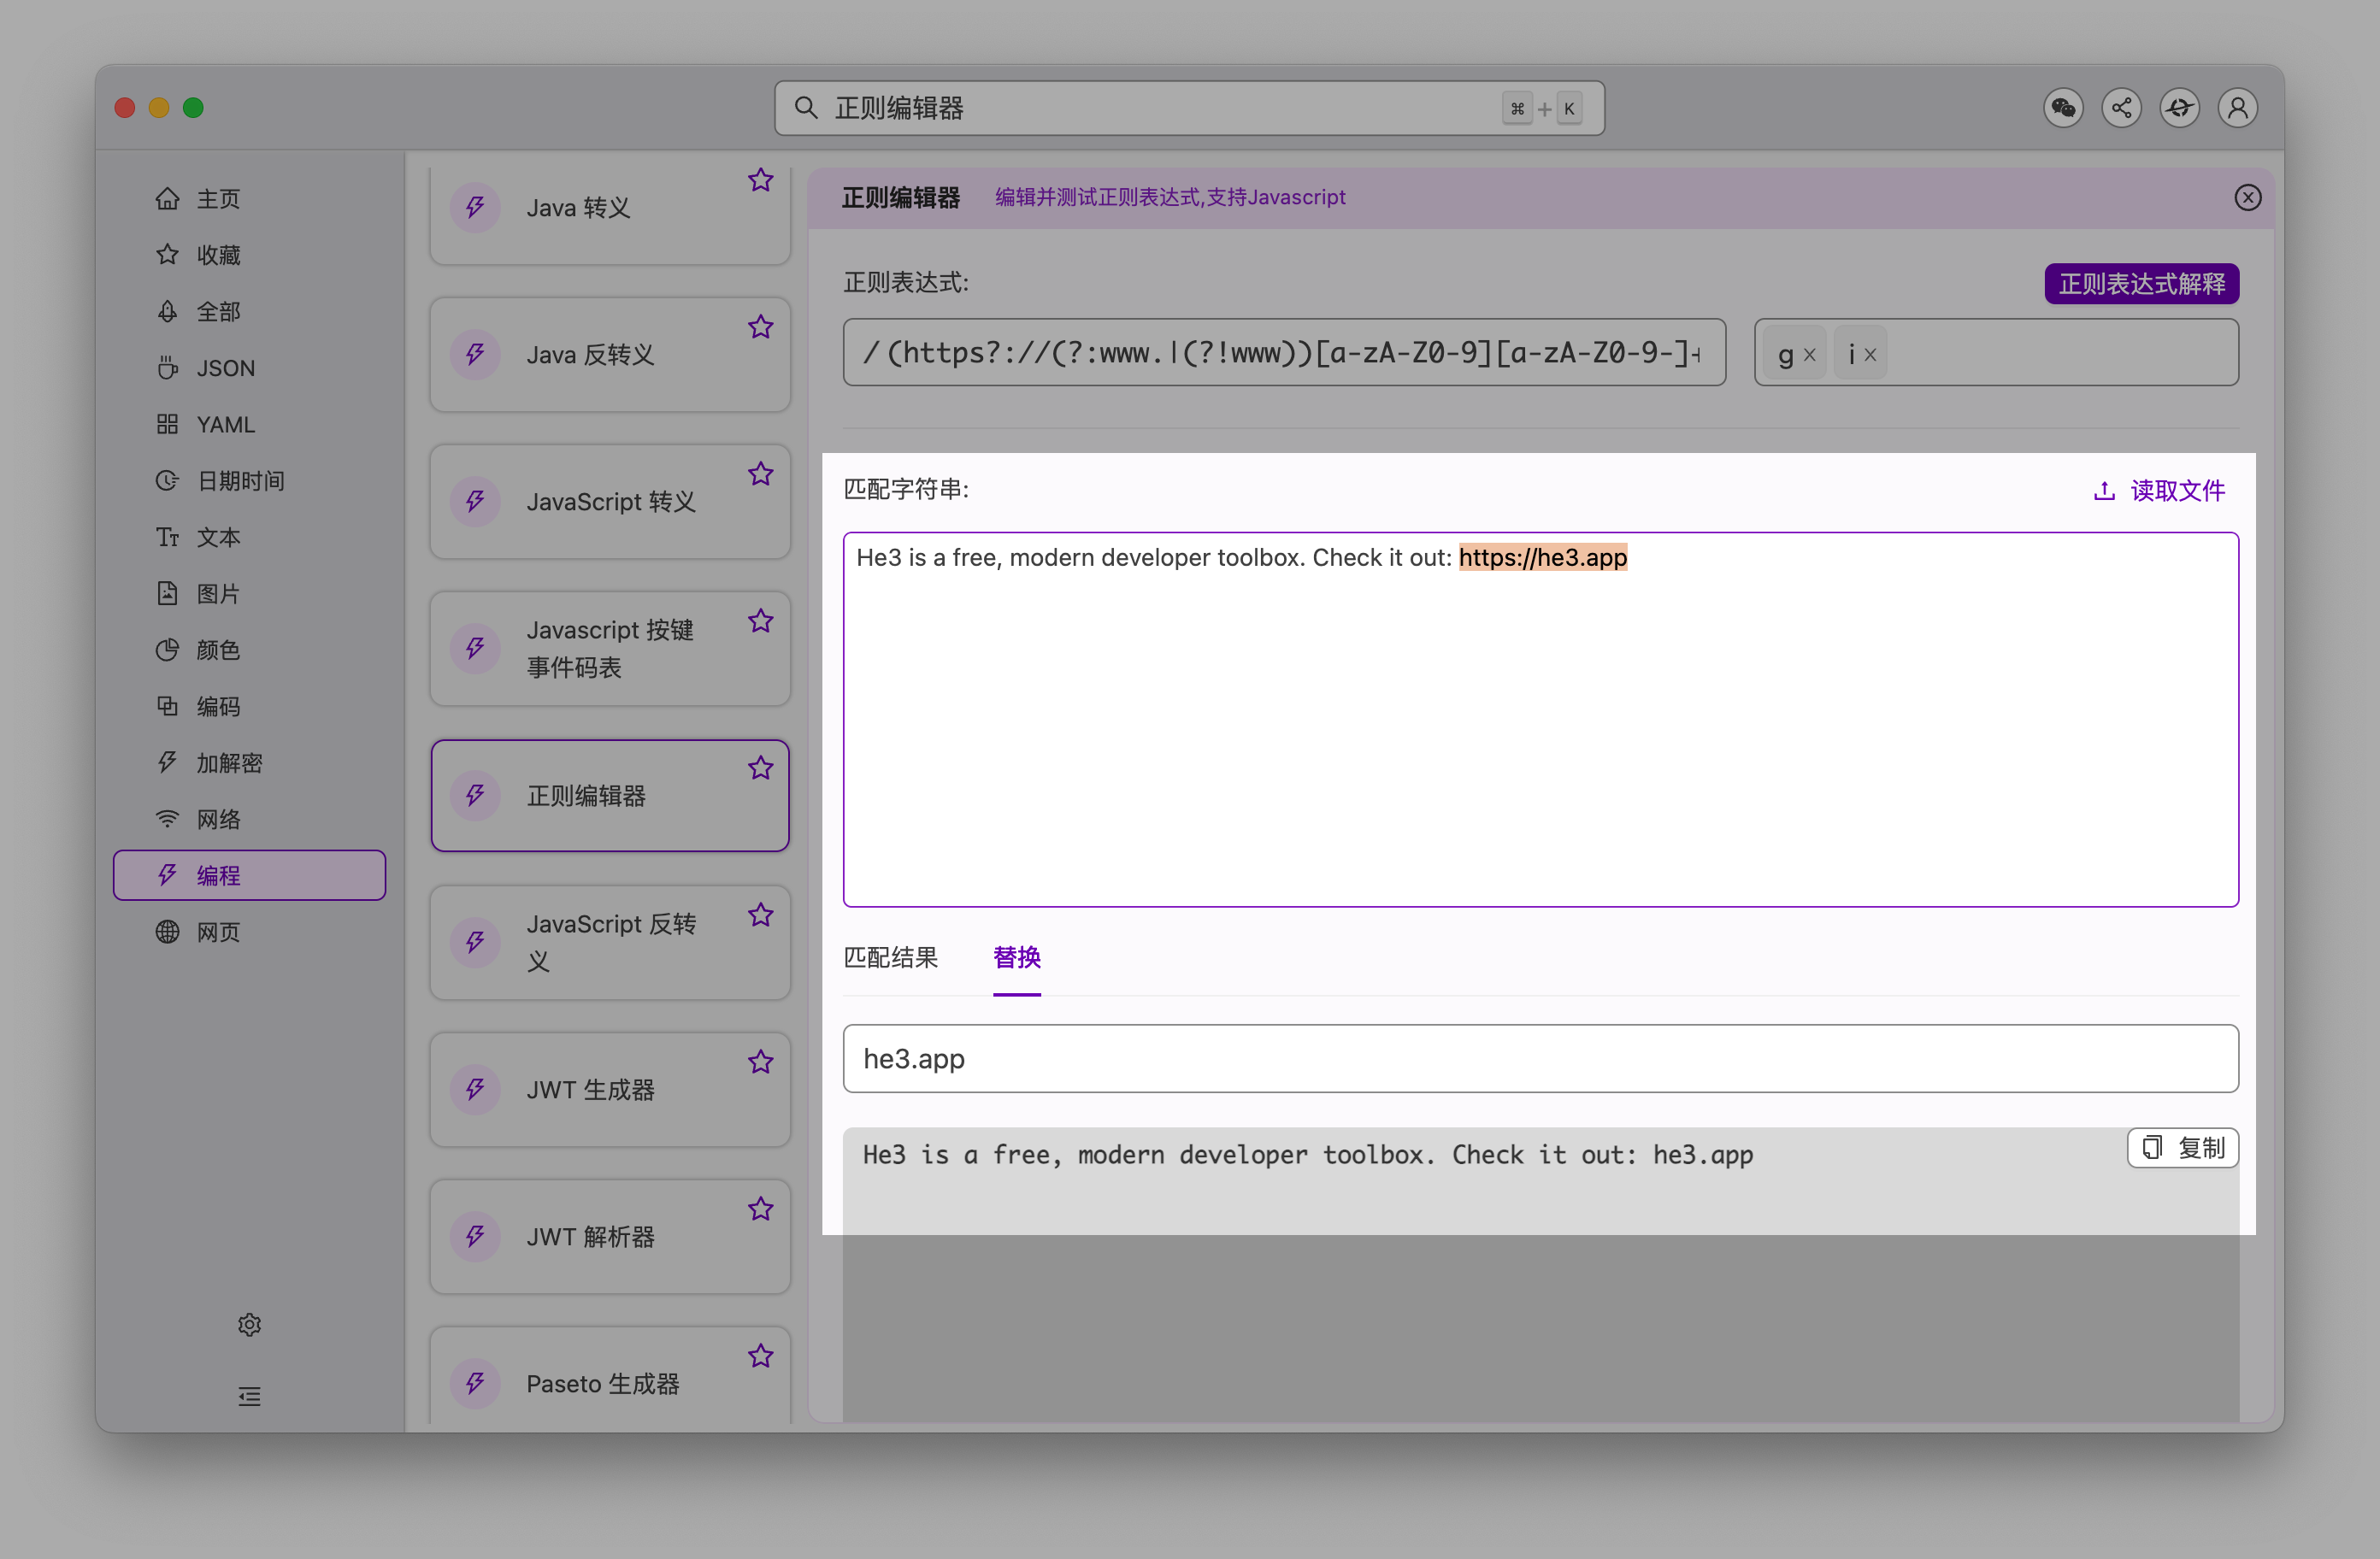This screenshot has width=2380, height=1559.
Task: Click the home icon beside 主页
Action: coord(167,199)
